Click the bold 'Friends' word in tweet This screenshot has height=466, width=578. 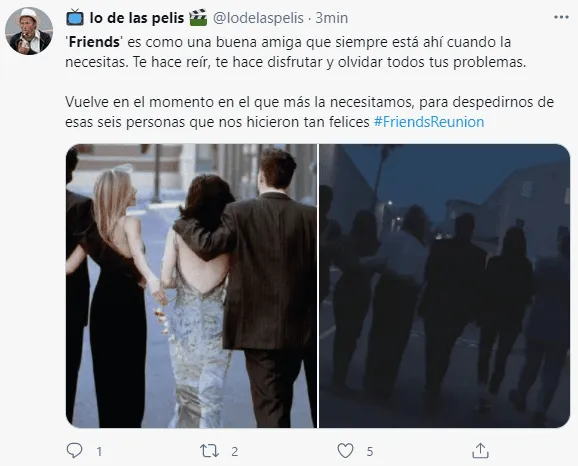tap(94, 42)
